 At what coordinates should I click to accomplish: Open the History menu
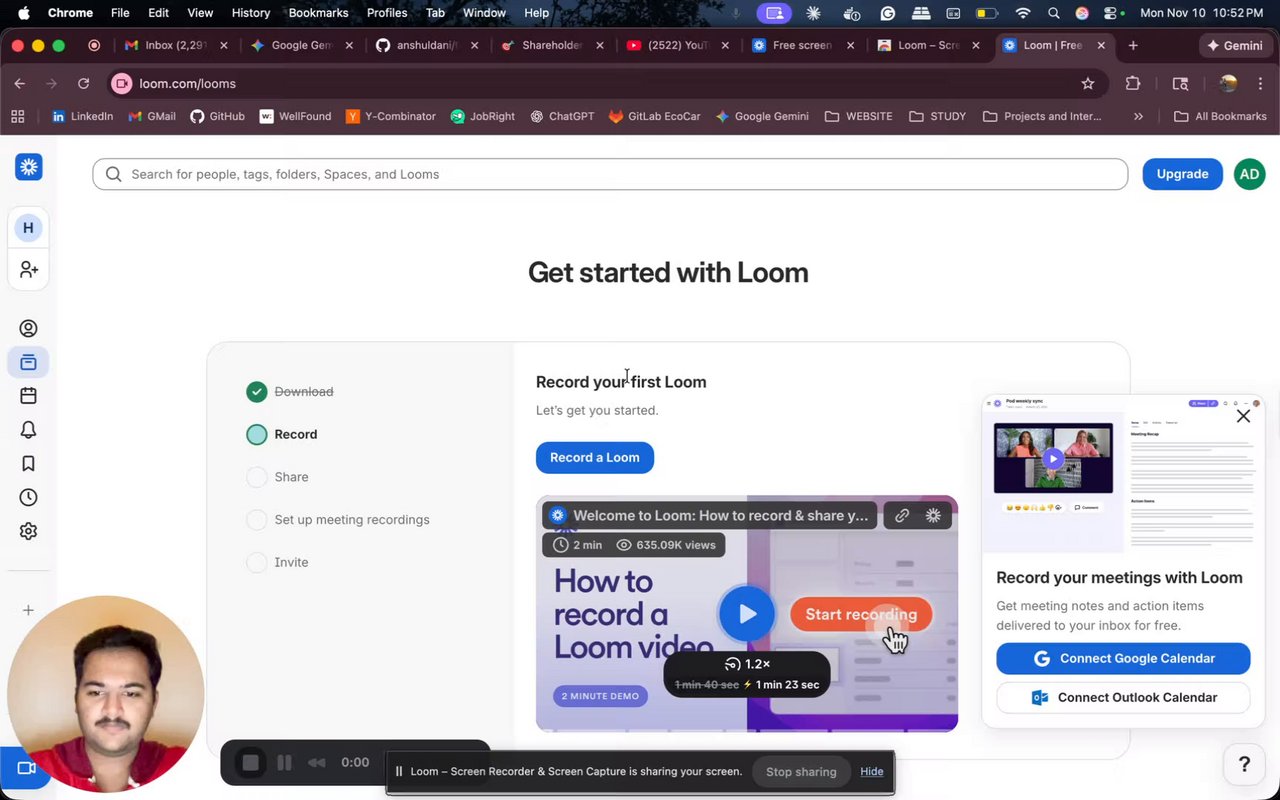[x=250, y=13]
